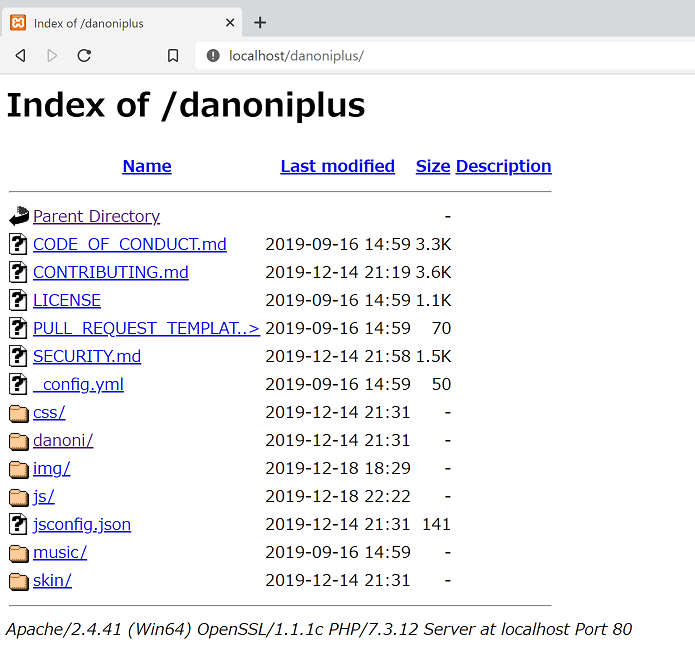Open CONTRIBUTING.md file link
The height and width of the screenshot is (653, 695).
coord(111,272)
